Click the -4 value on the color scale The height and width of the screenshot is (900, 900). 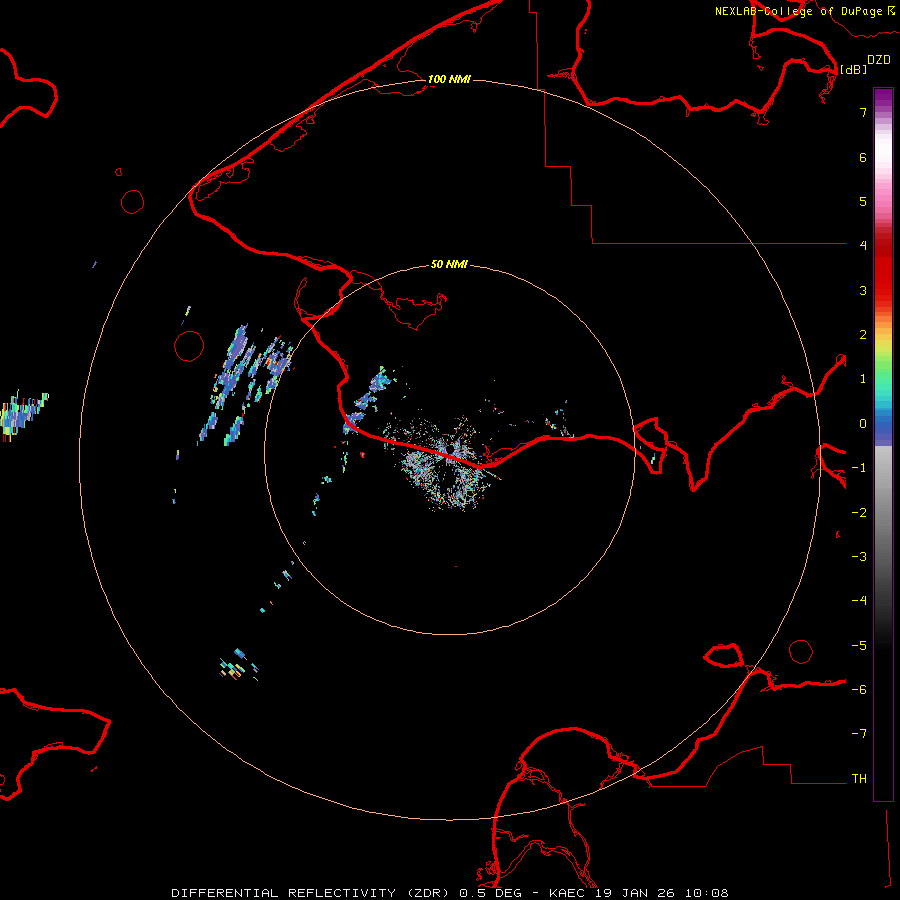point(859,601)
